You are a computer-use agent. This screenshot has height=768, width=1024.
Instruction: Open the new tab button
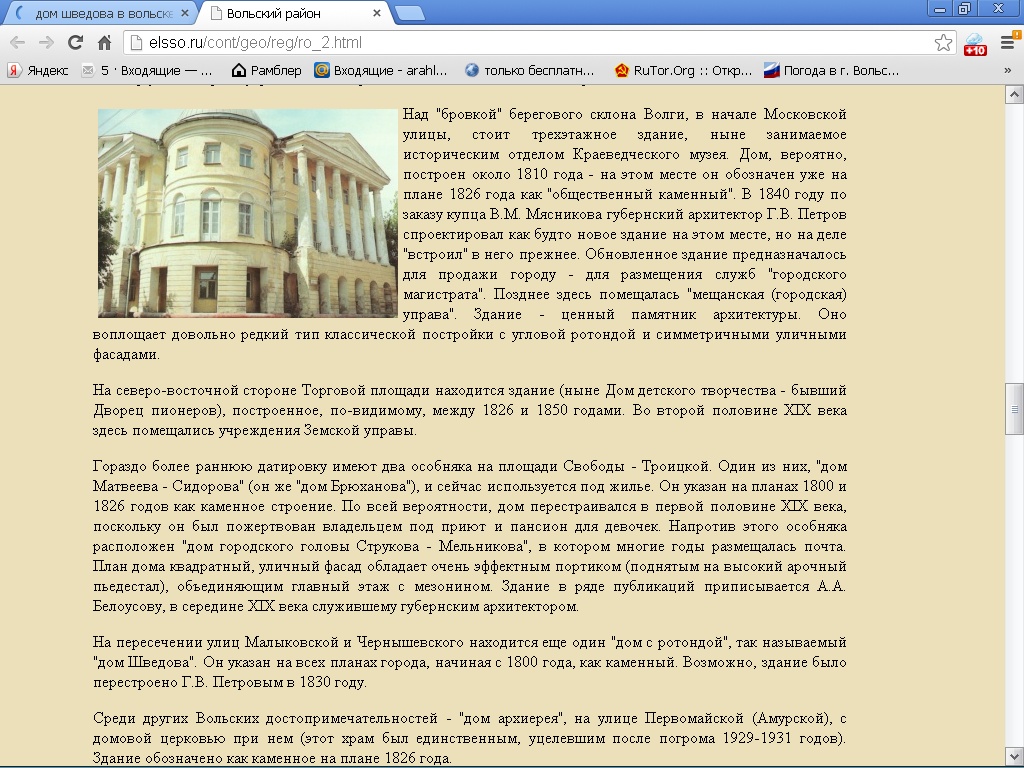[x=409, y=13]
